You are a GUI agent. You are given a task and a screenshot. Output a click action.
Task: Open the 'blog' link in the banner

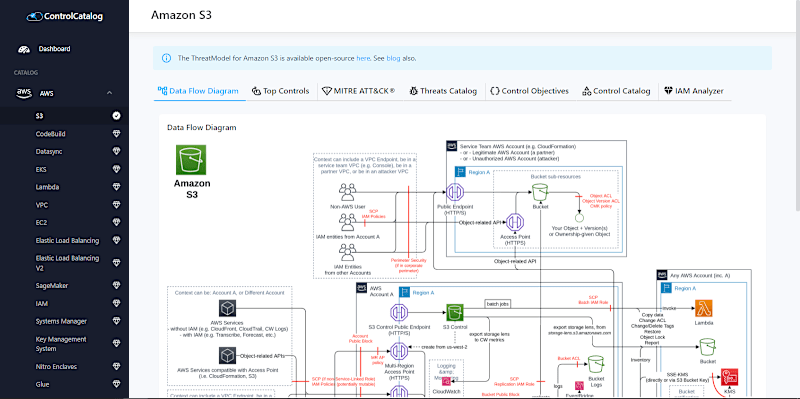393,58
